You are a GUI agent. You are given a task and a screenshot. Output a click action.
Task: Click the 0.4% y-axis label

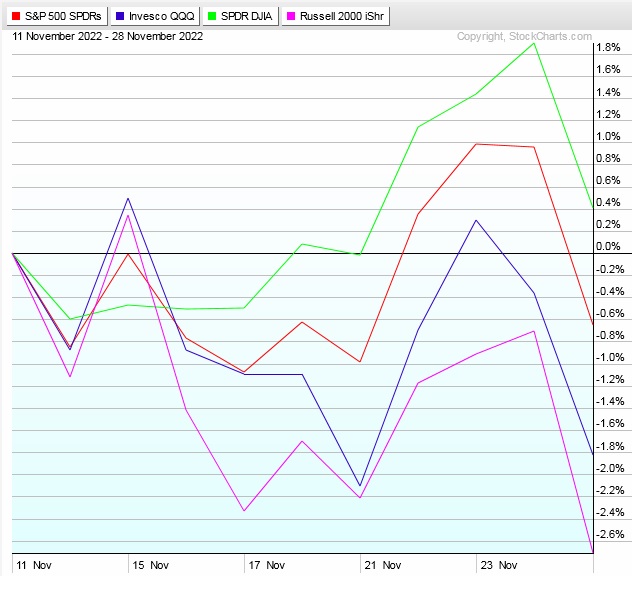[608, 202]
